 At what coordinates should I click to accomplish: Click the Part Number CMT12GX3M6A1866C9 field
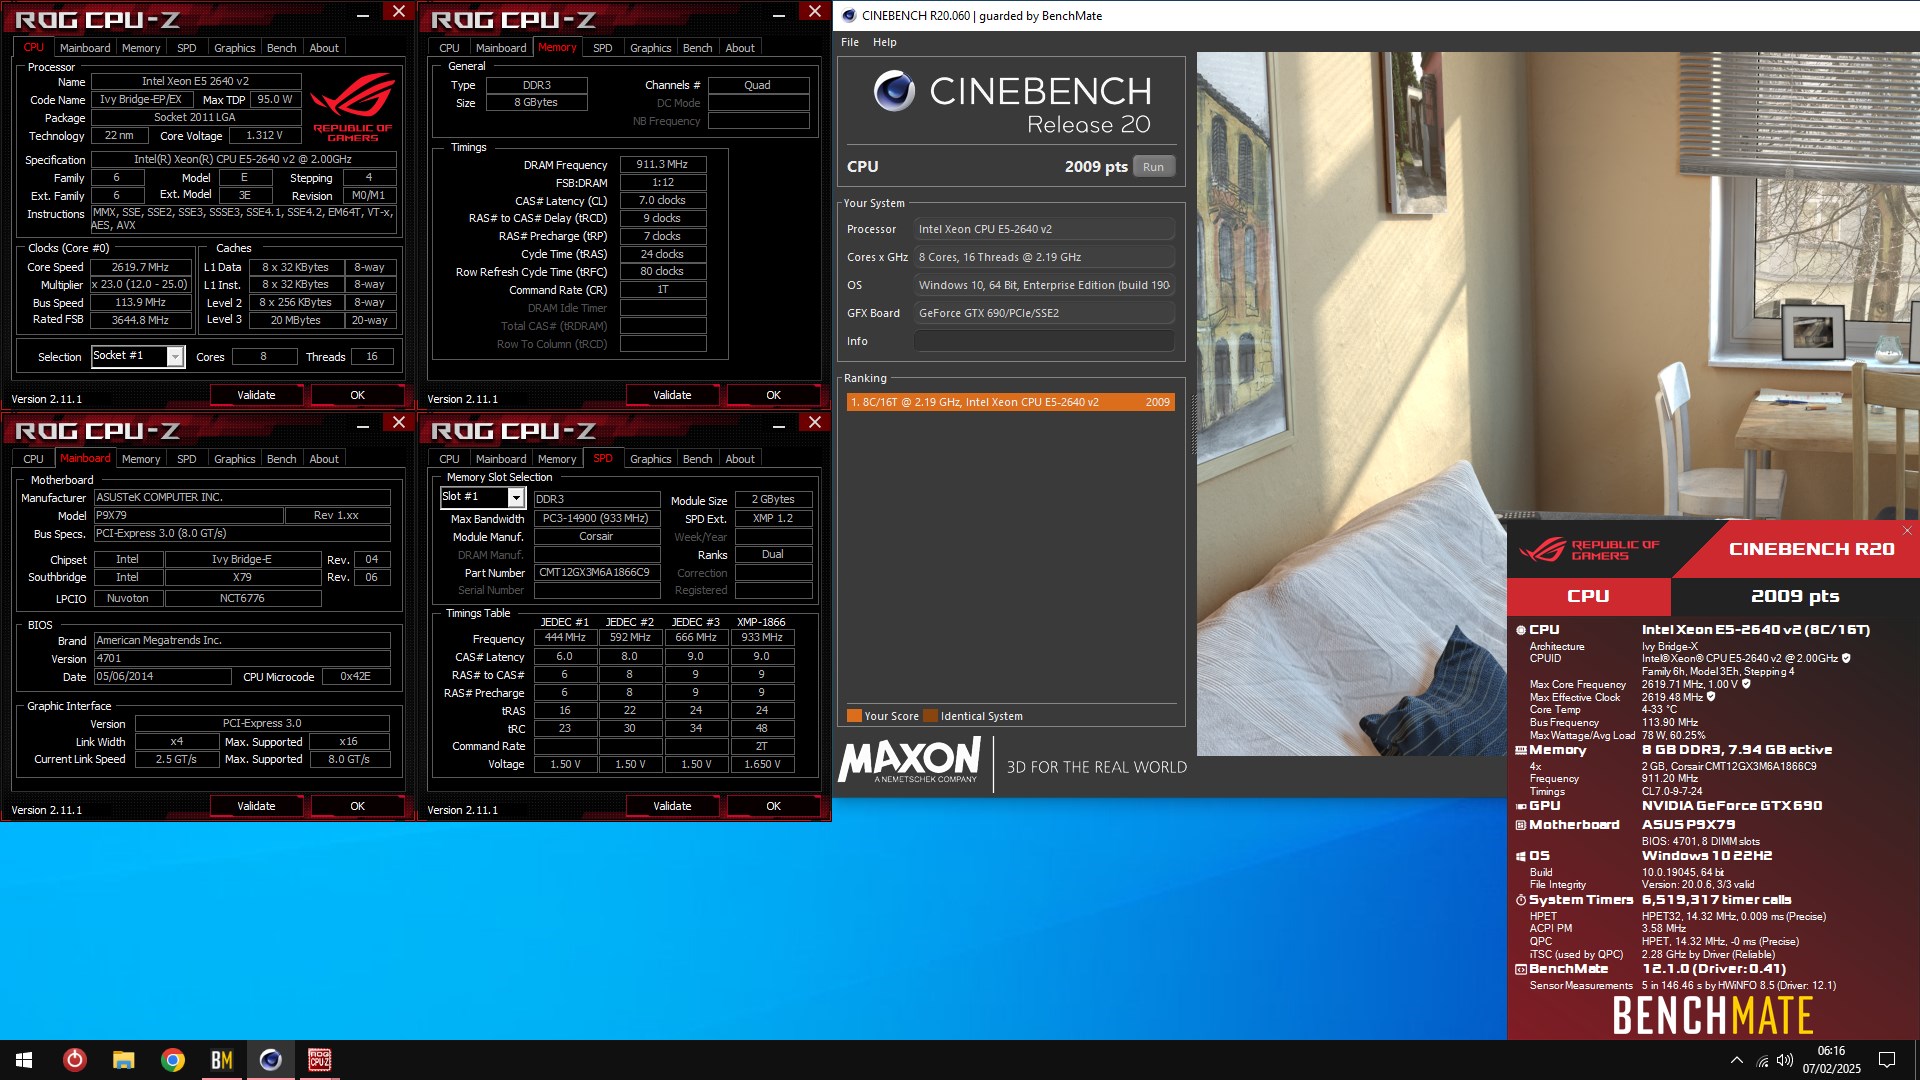point(597,573)
